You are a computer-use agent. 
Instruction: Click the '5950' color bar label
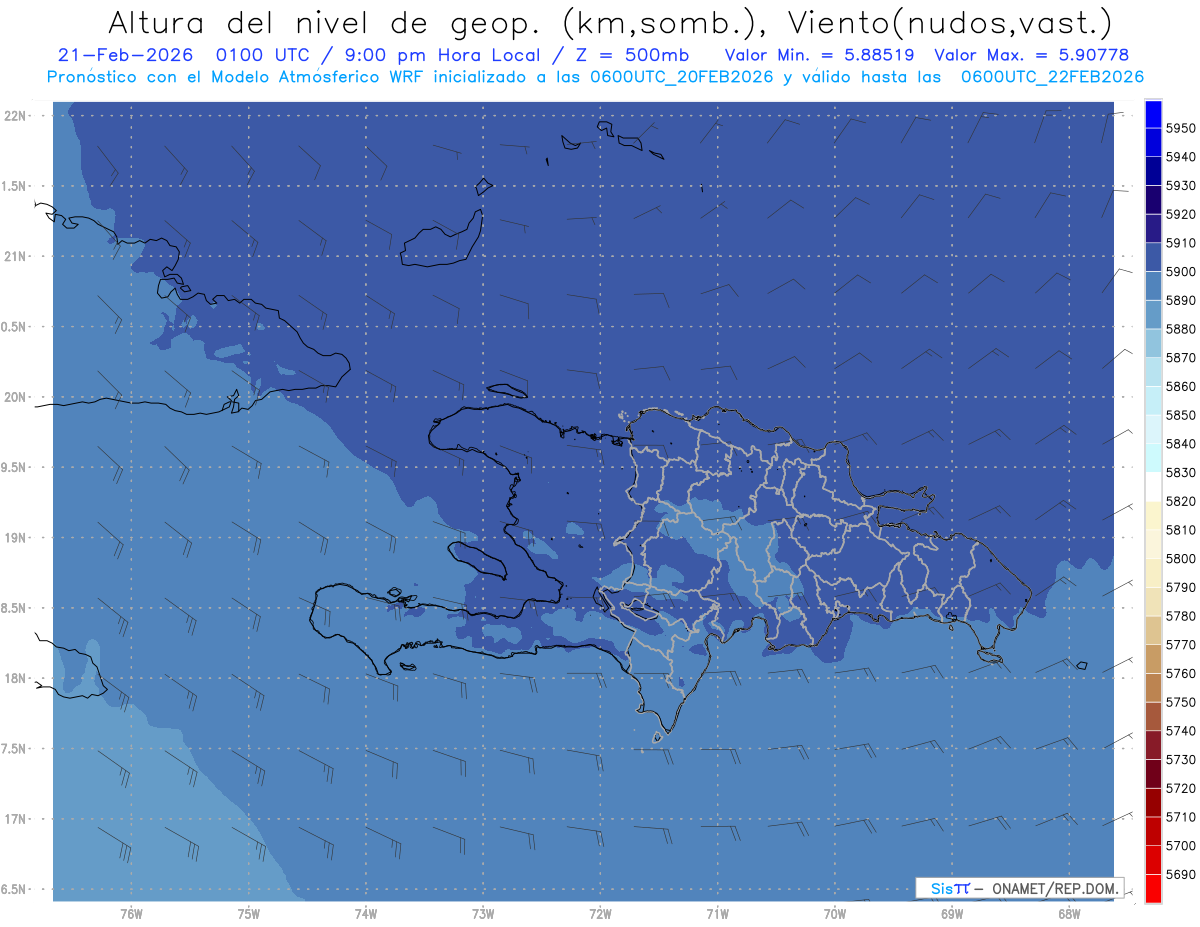click(1181, 129)
